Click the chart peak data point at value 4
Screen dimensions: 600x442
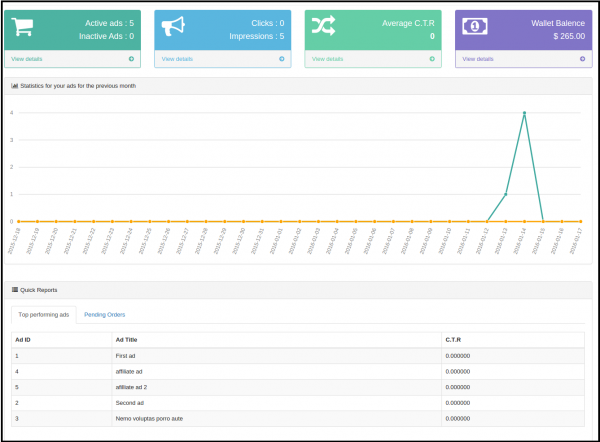[x=524, y=113]
